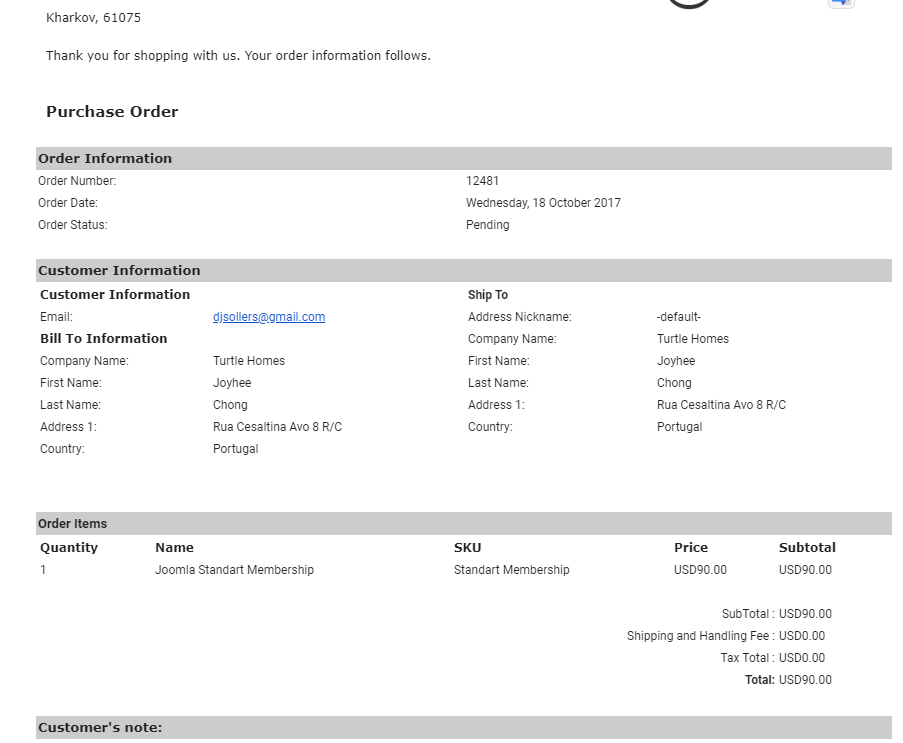903x743 pixels.
Task: Click the "Customer's note:" section header
Action: click(464, 727)
